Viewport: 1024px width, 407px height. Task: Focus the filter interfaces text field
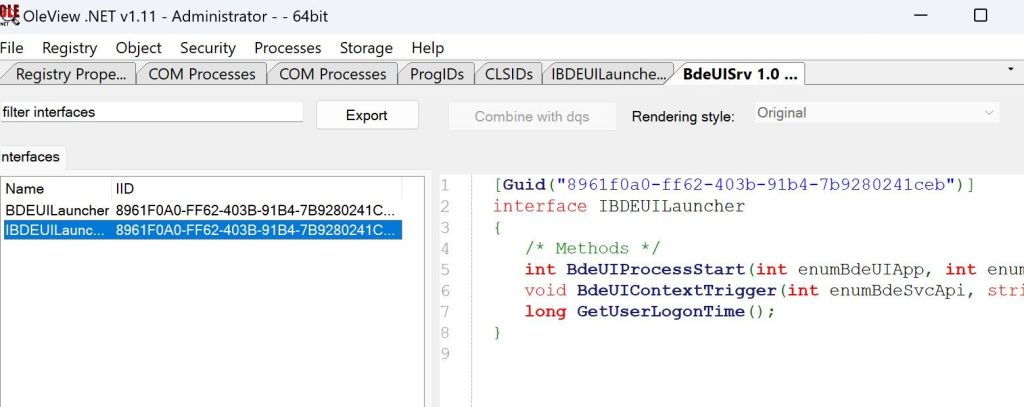point(150,112)
